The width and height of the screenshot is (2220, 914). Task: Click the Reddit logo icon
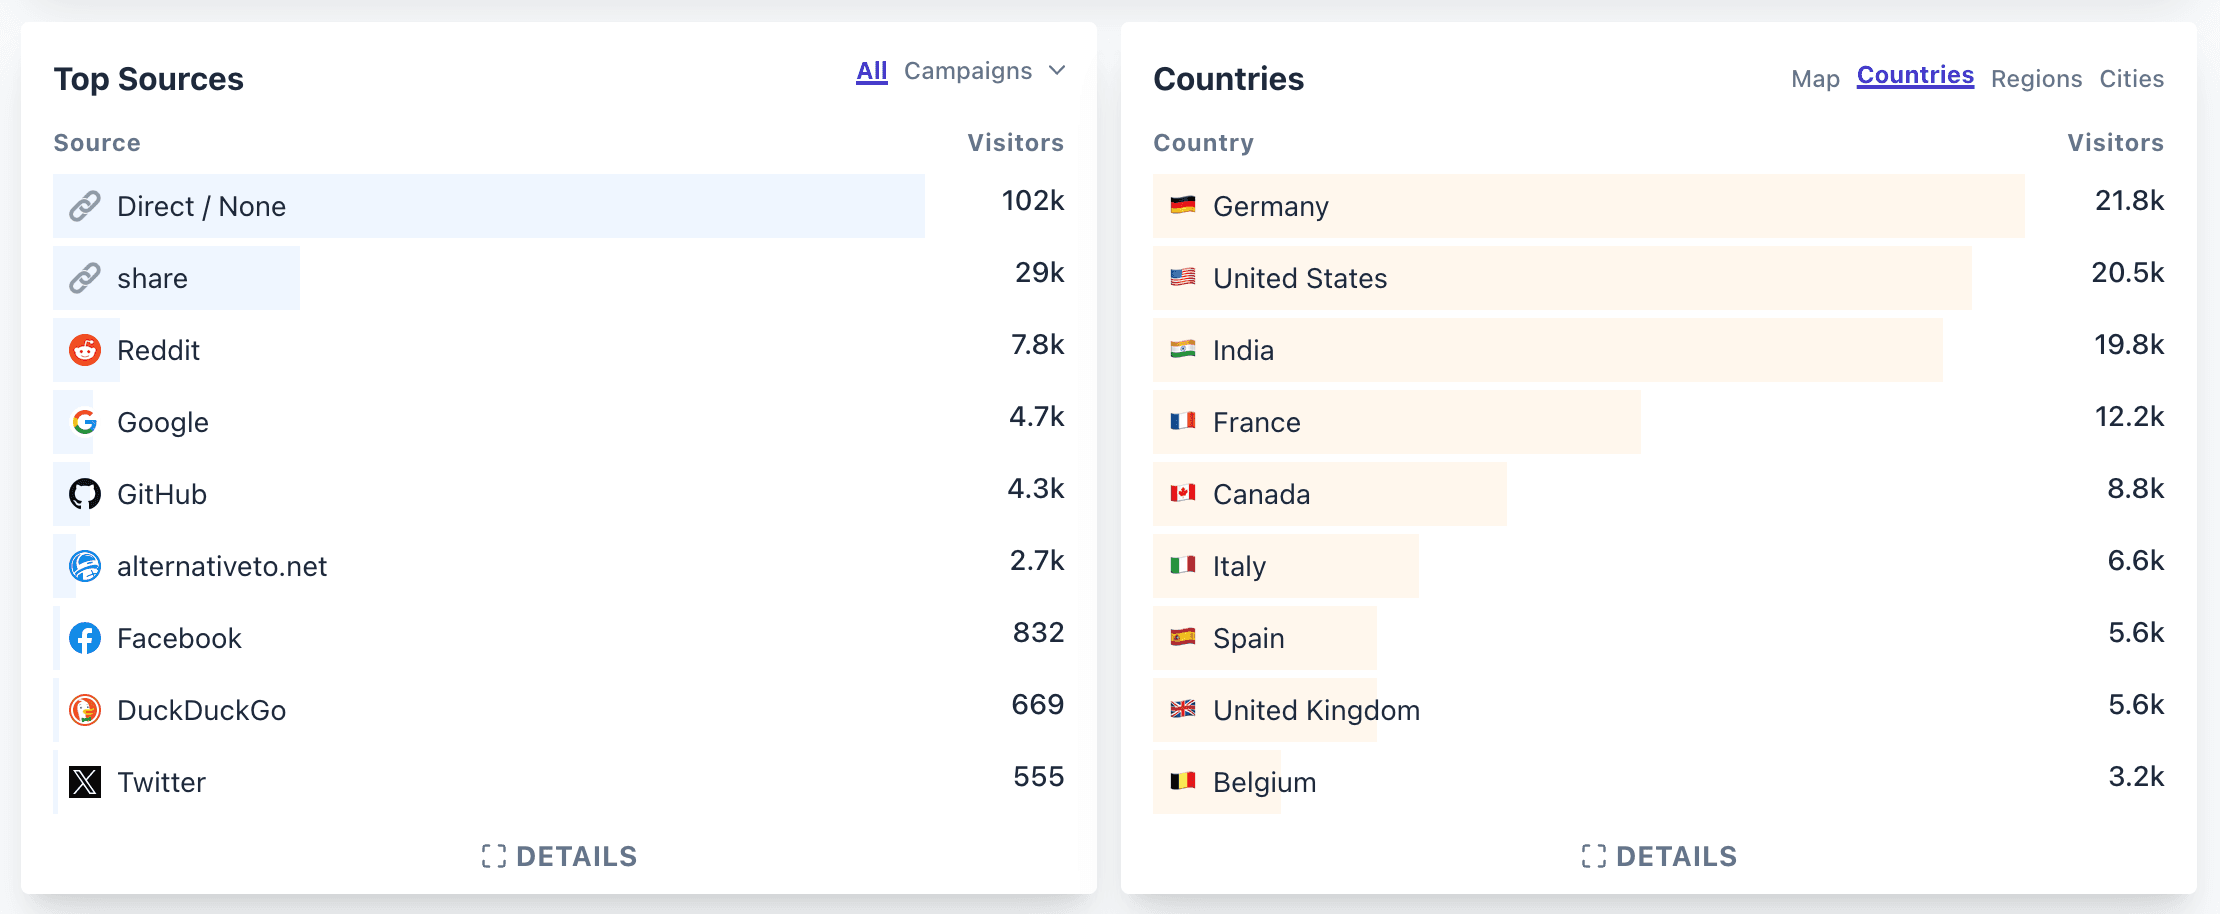pos(85,350)
